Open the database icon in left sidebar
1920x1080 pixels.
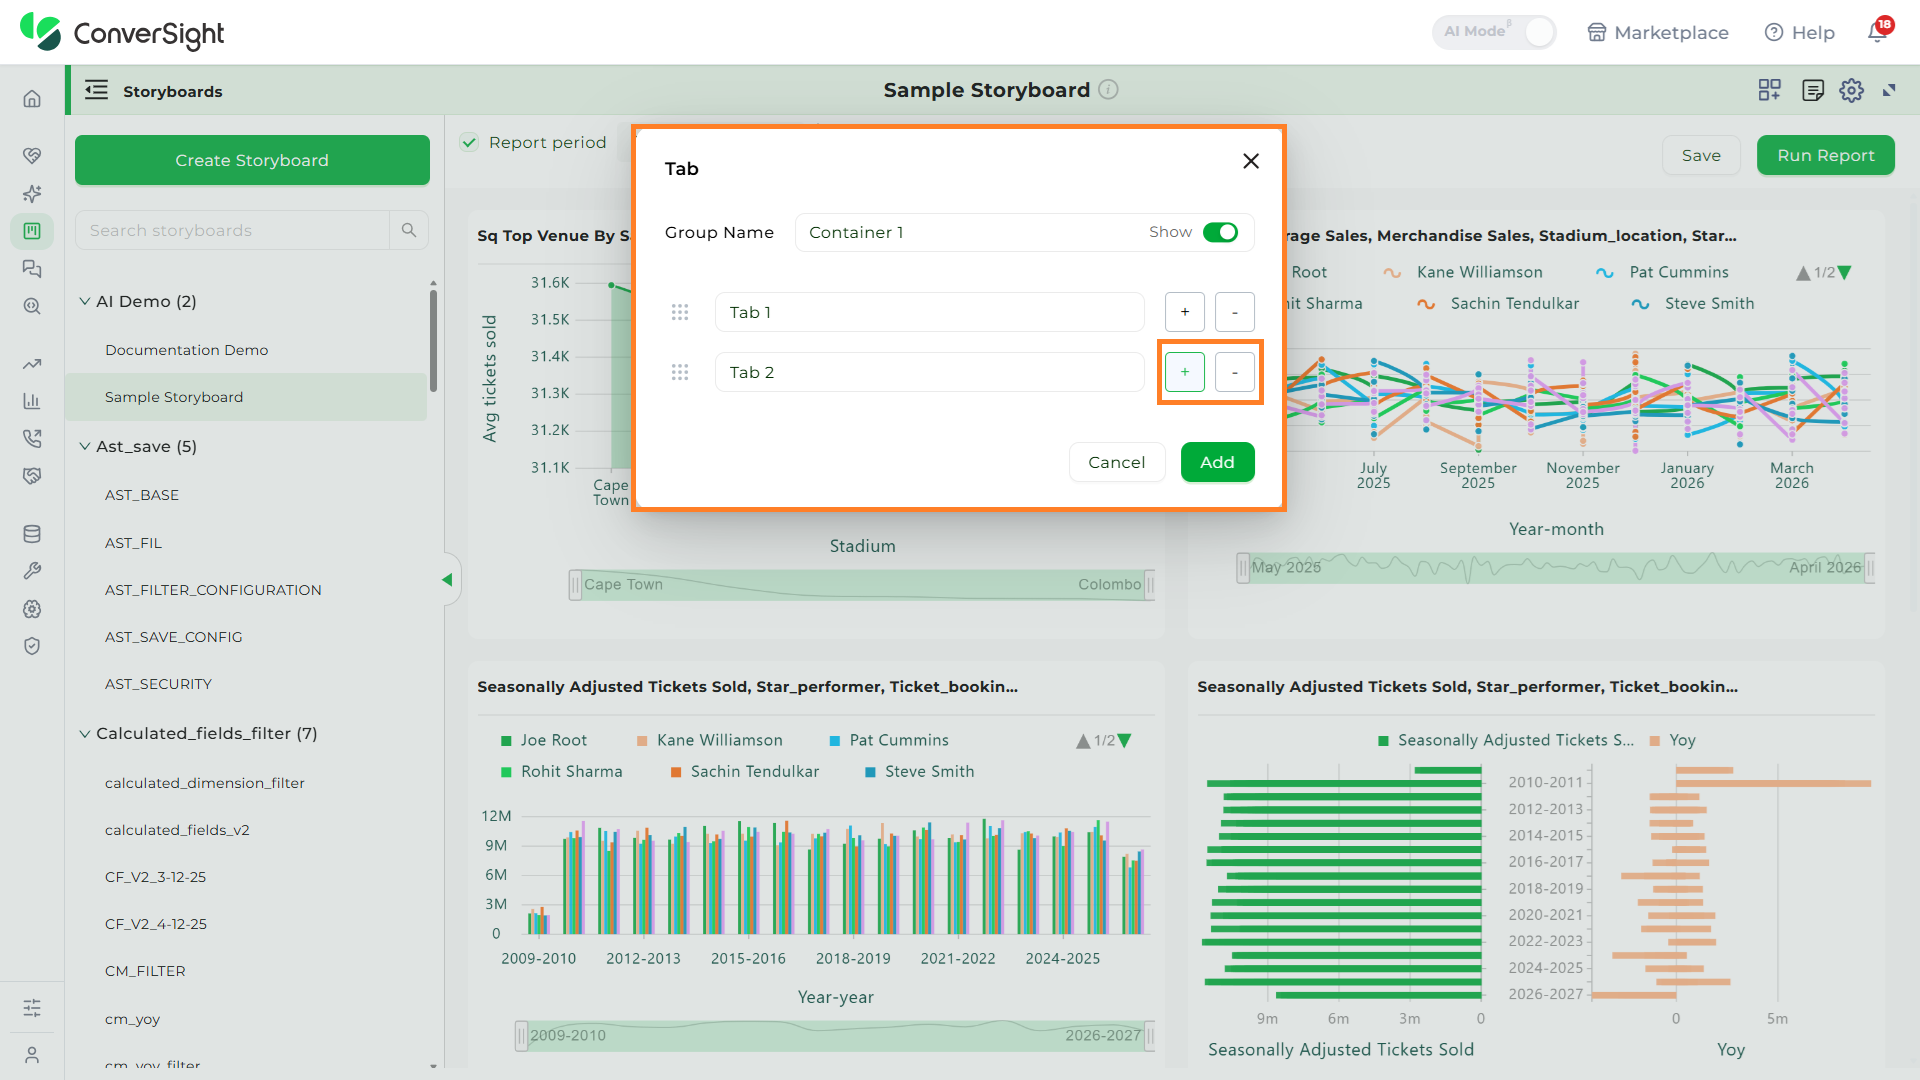[32, 534]
